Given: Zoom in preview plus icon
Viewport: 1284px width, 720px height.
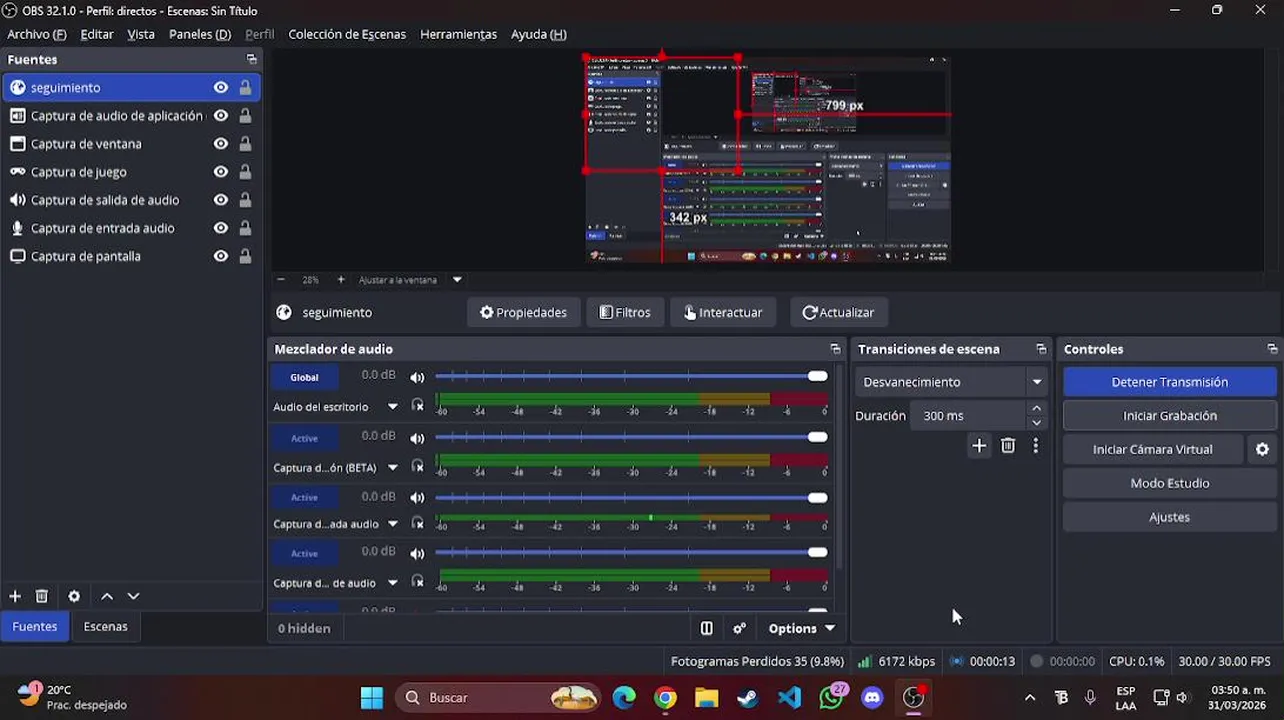Looking at the screenshot, I should (341, 280).
